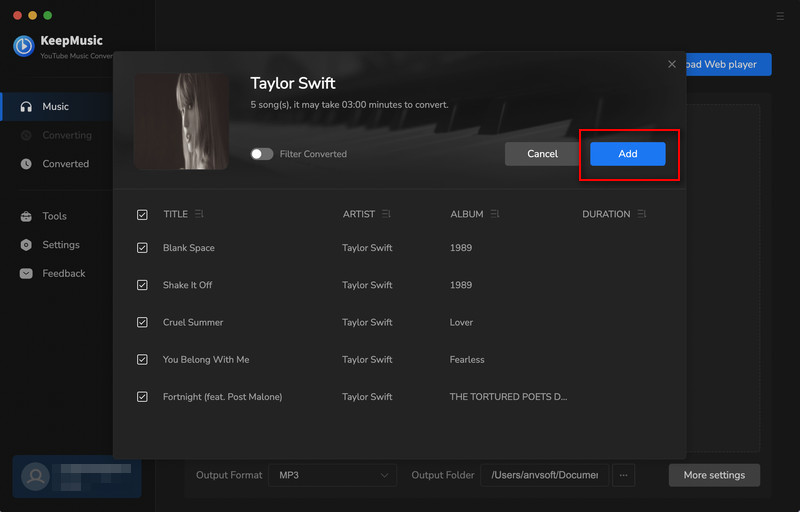
Task: Uncheck the Cruel Summer checkbox
Action: tap(142, 322)
